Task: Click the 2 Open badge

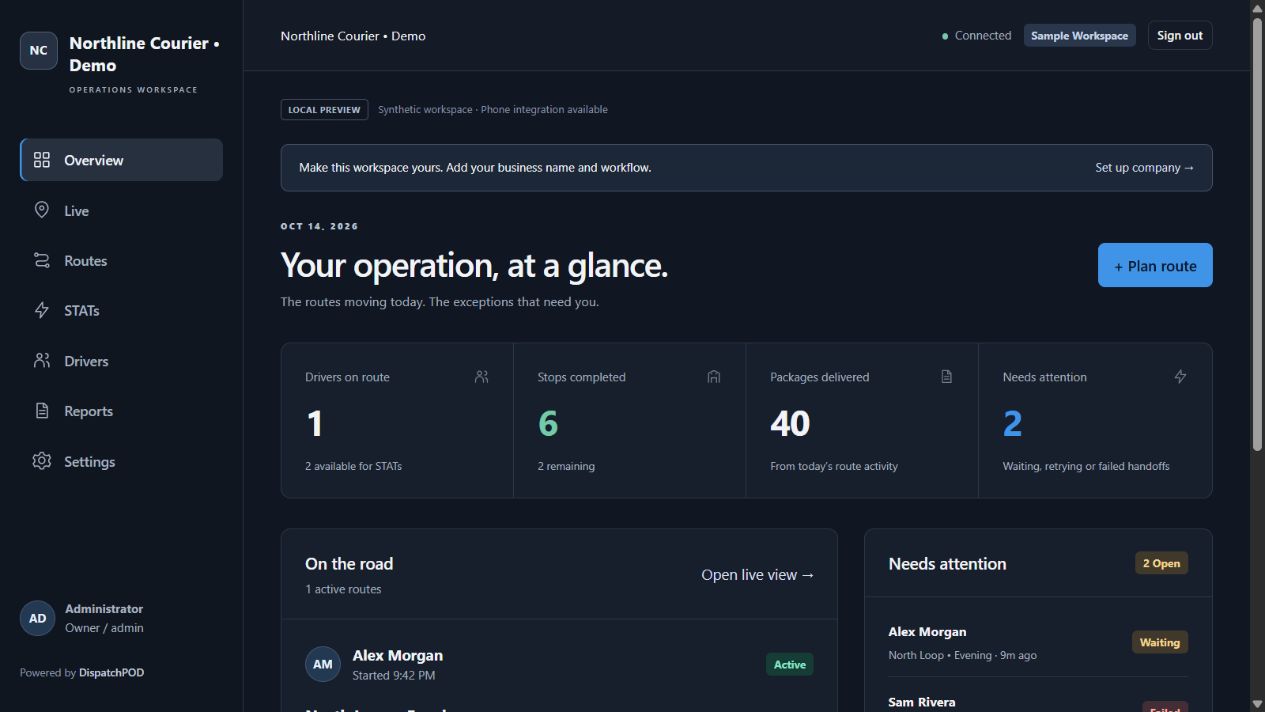Action: [x=1161, y=563]
